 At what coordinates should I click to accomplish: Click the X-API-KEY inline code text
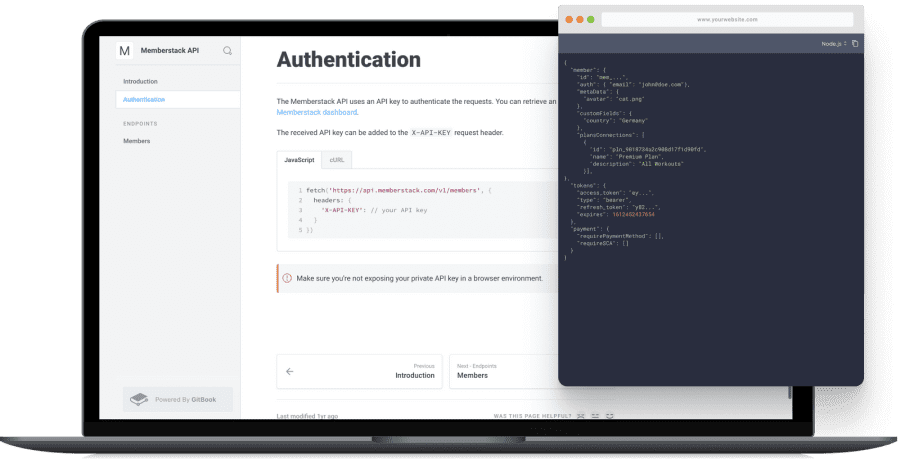(431, 133)
